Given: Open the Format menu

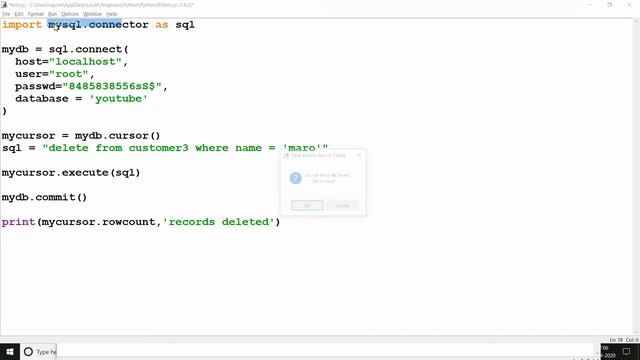Looking at the screenshot, I should coord(36,14).
